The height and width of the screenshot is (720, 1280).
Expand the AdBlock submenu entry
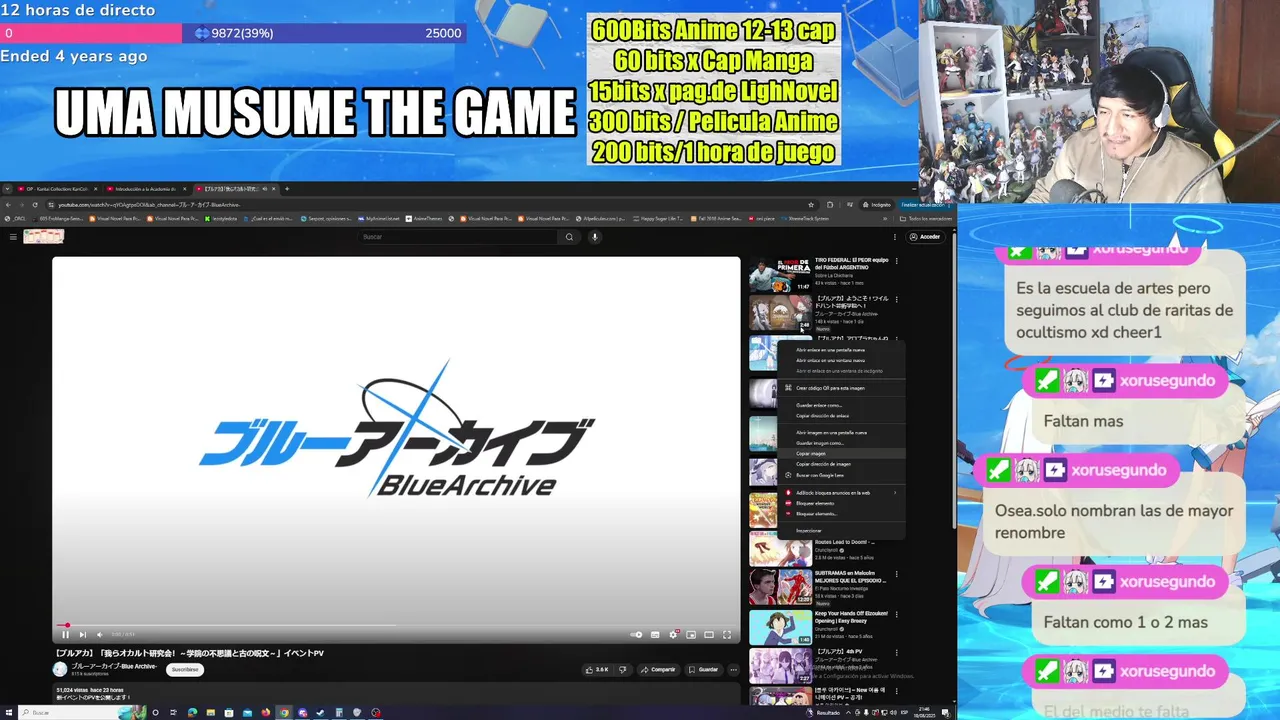pyautogui.click(x=840, y=492)
